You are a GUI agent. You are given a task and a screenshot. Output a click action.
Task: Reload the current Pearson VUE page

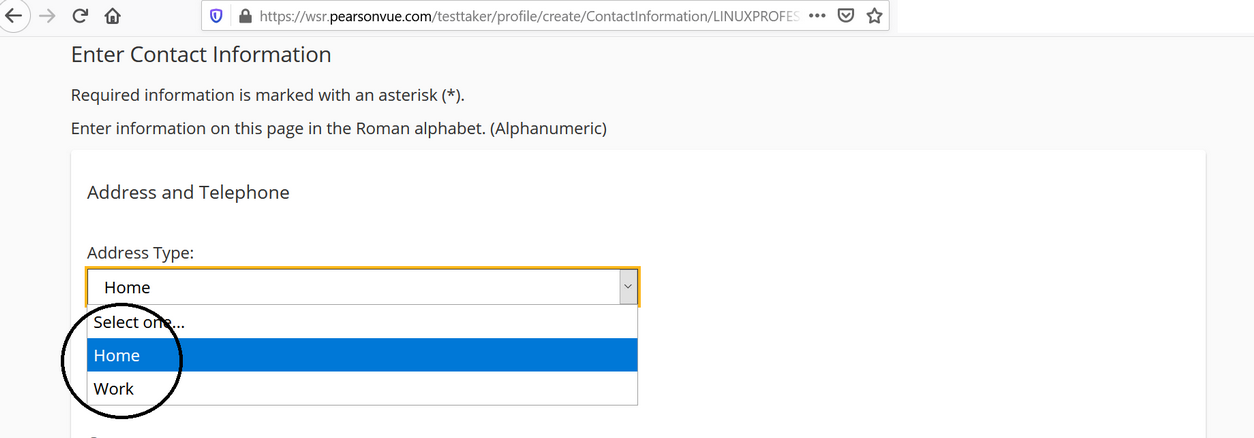(x=80, y=16)
